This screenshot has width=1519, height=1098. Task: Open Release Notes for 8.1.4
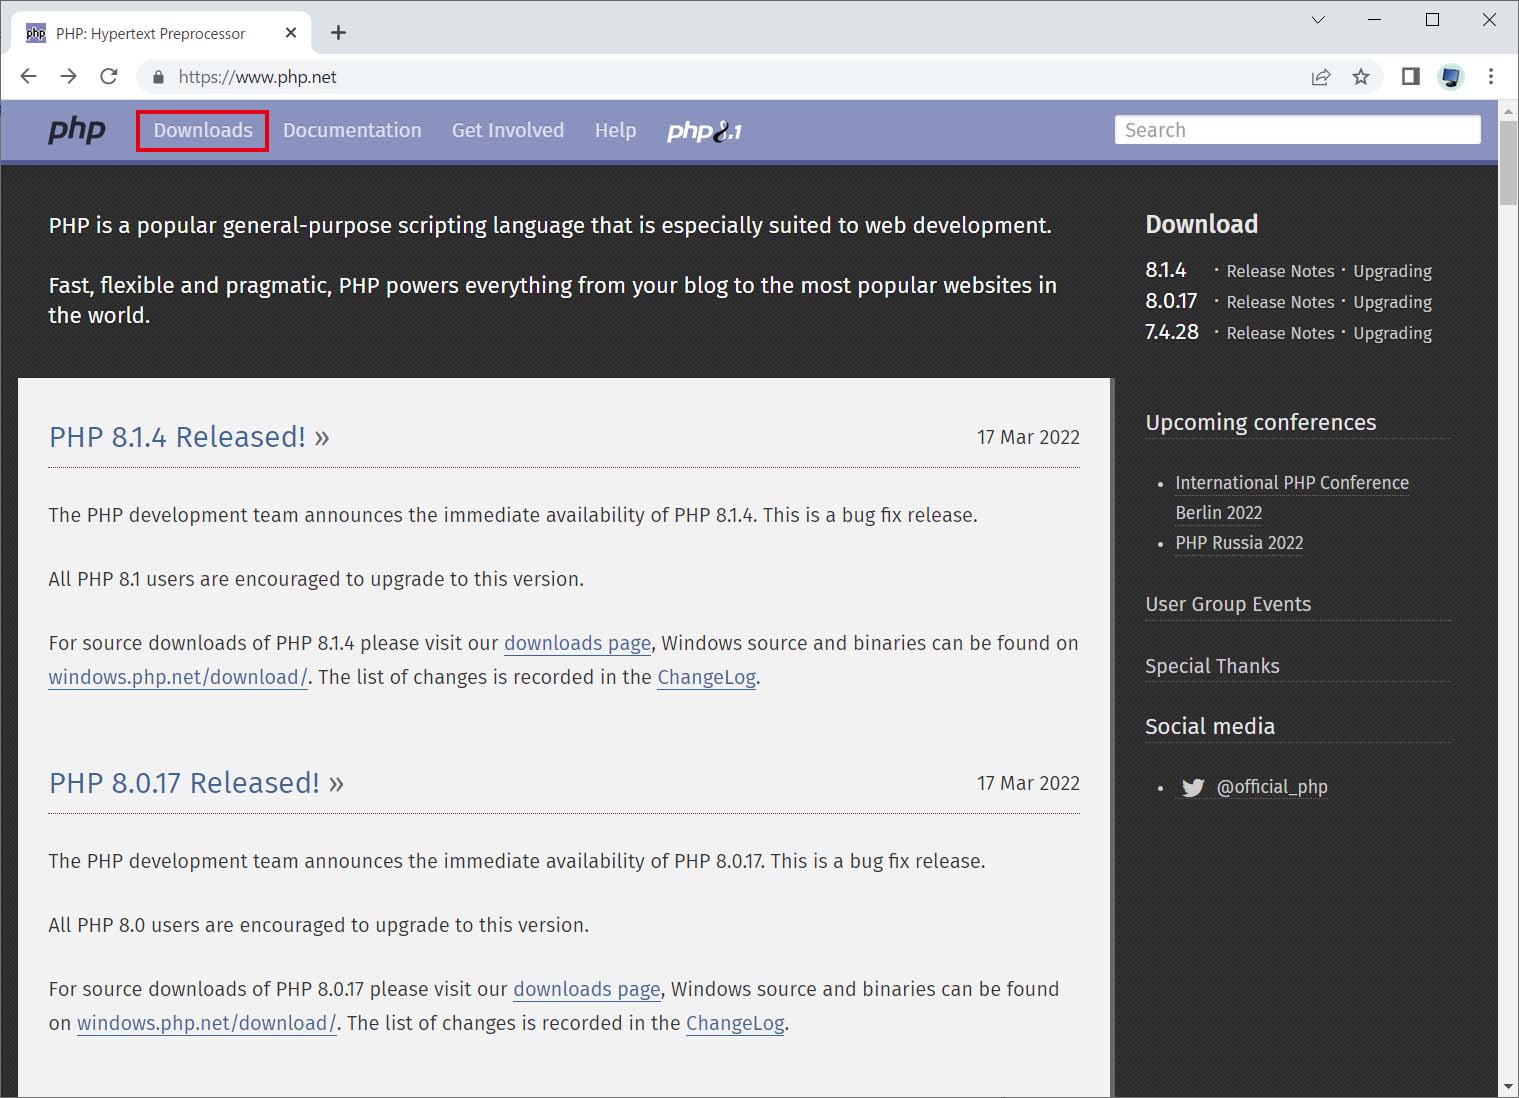tap(1280, 271)
